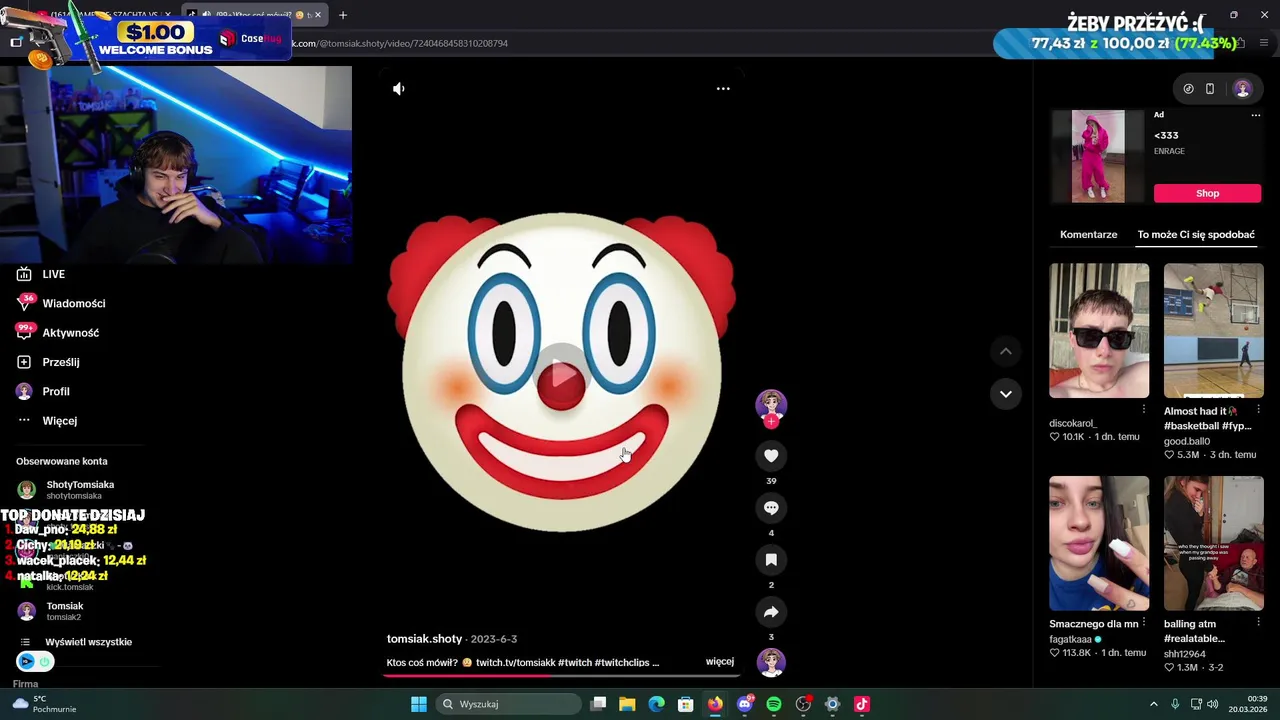Click the #twitchclips hashtag in description

621,662
